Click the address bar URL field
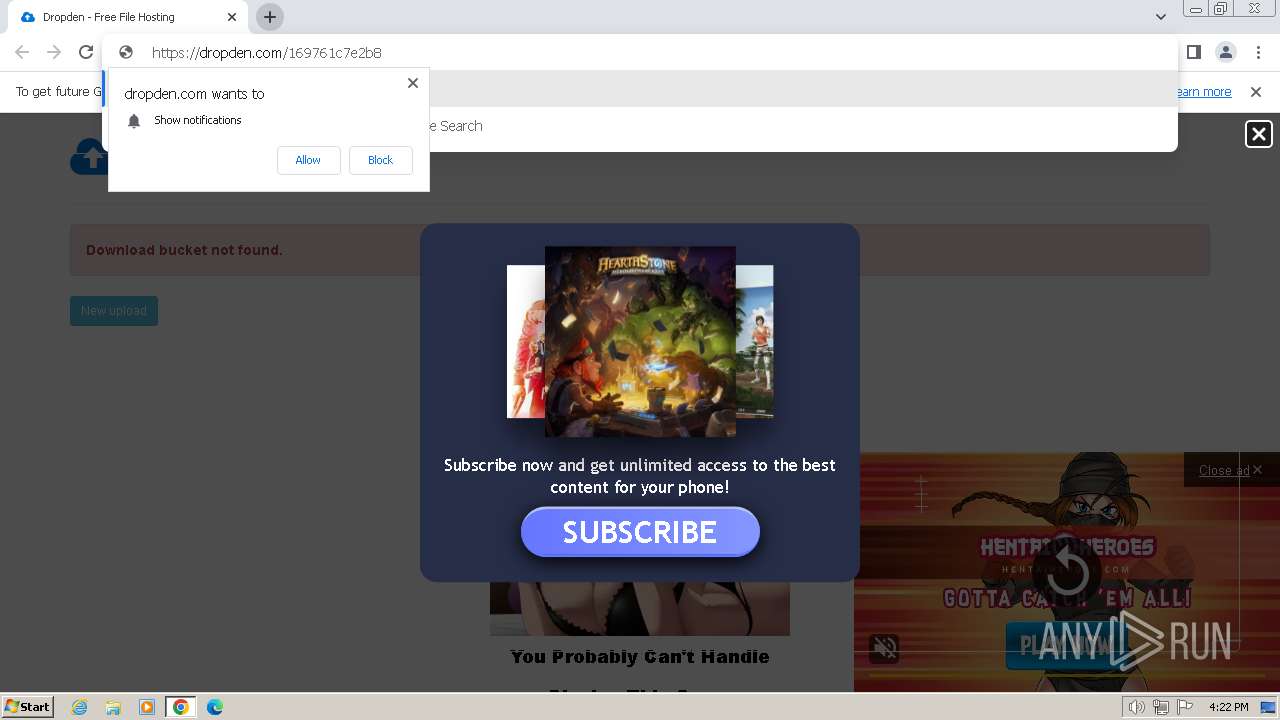 tap(640, 52)
